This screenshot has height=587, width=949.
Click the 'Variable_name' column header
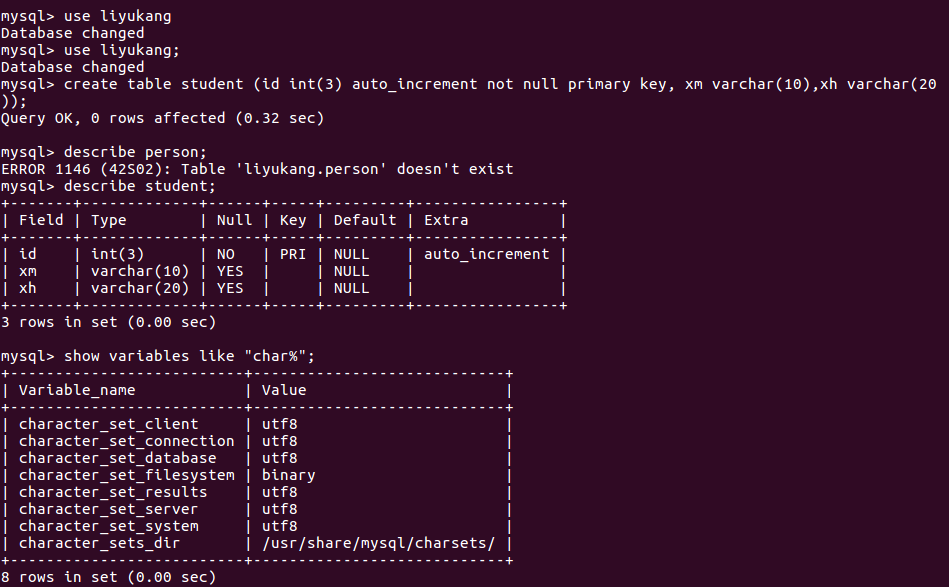[77, 390]
